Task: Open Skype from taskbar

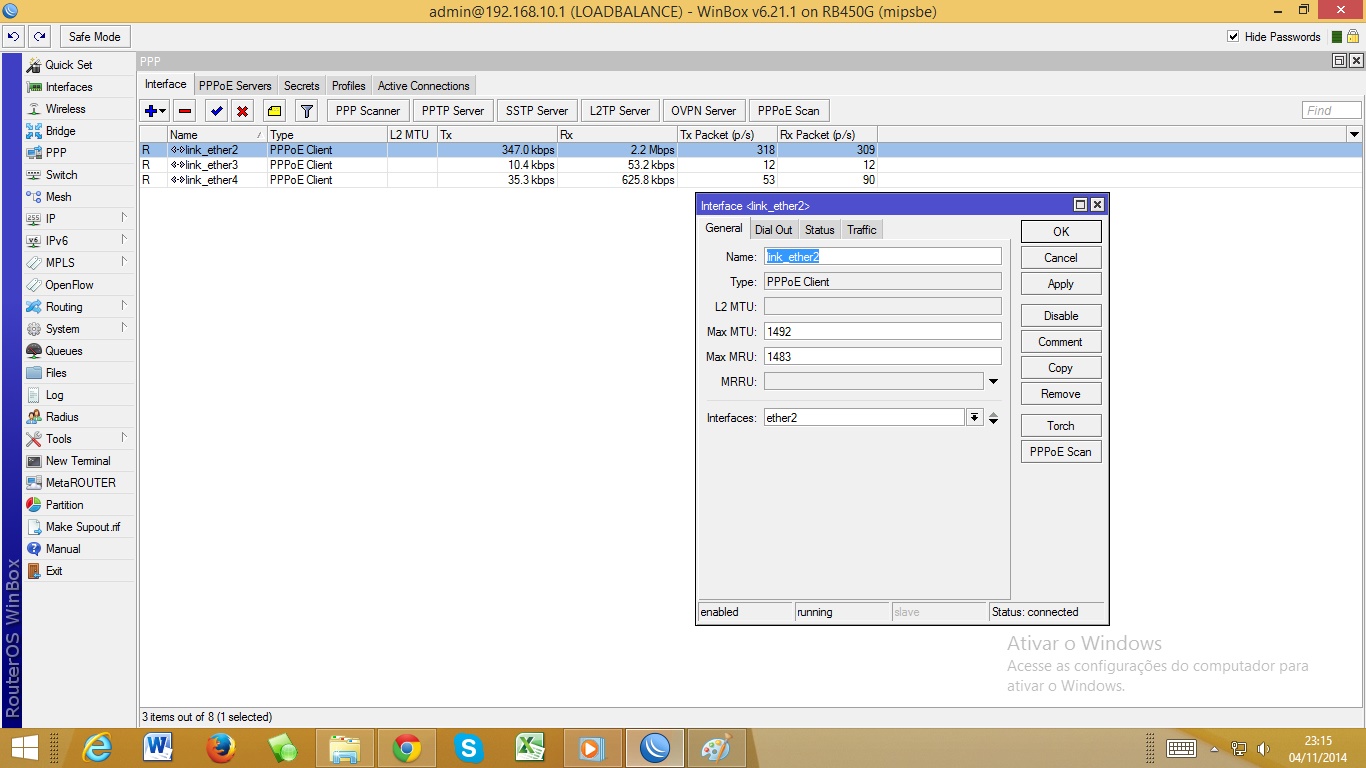Action: [x=468, y=747]
